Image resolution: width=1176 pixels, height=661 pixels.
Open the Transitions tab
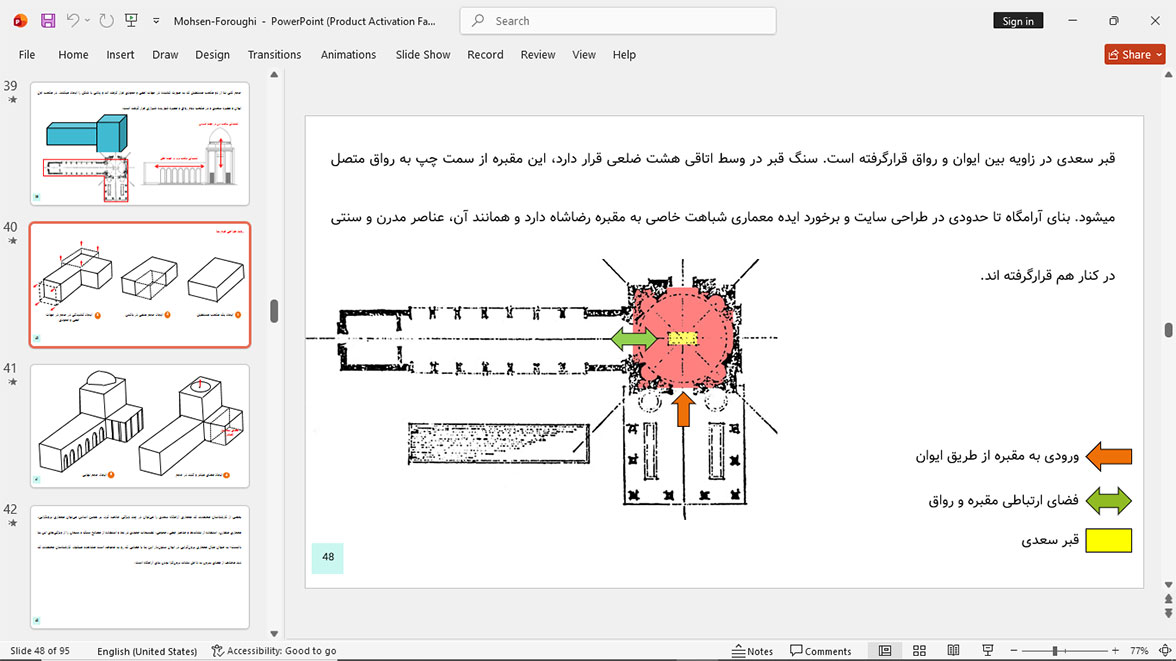click(x=274, y=55)
